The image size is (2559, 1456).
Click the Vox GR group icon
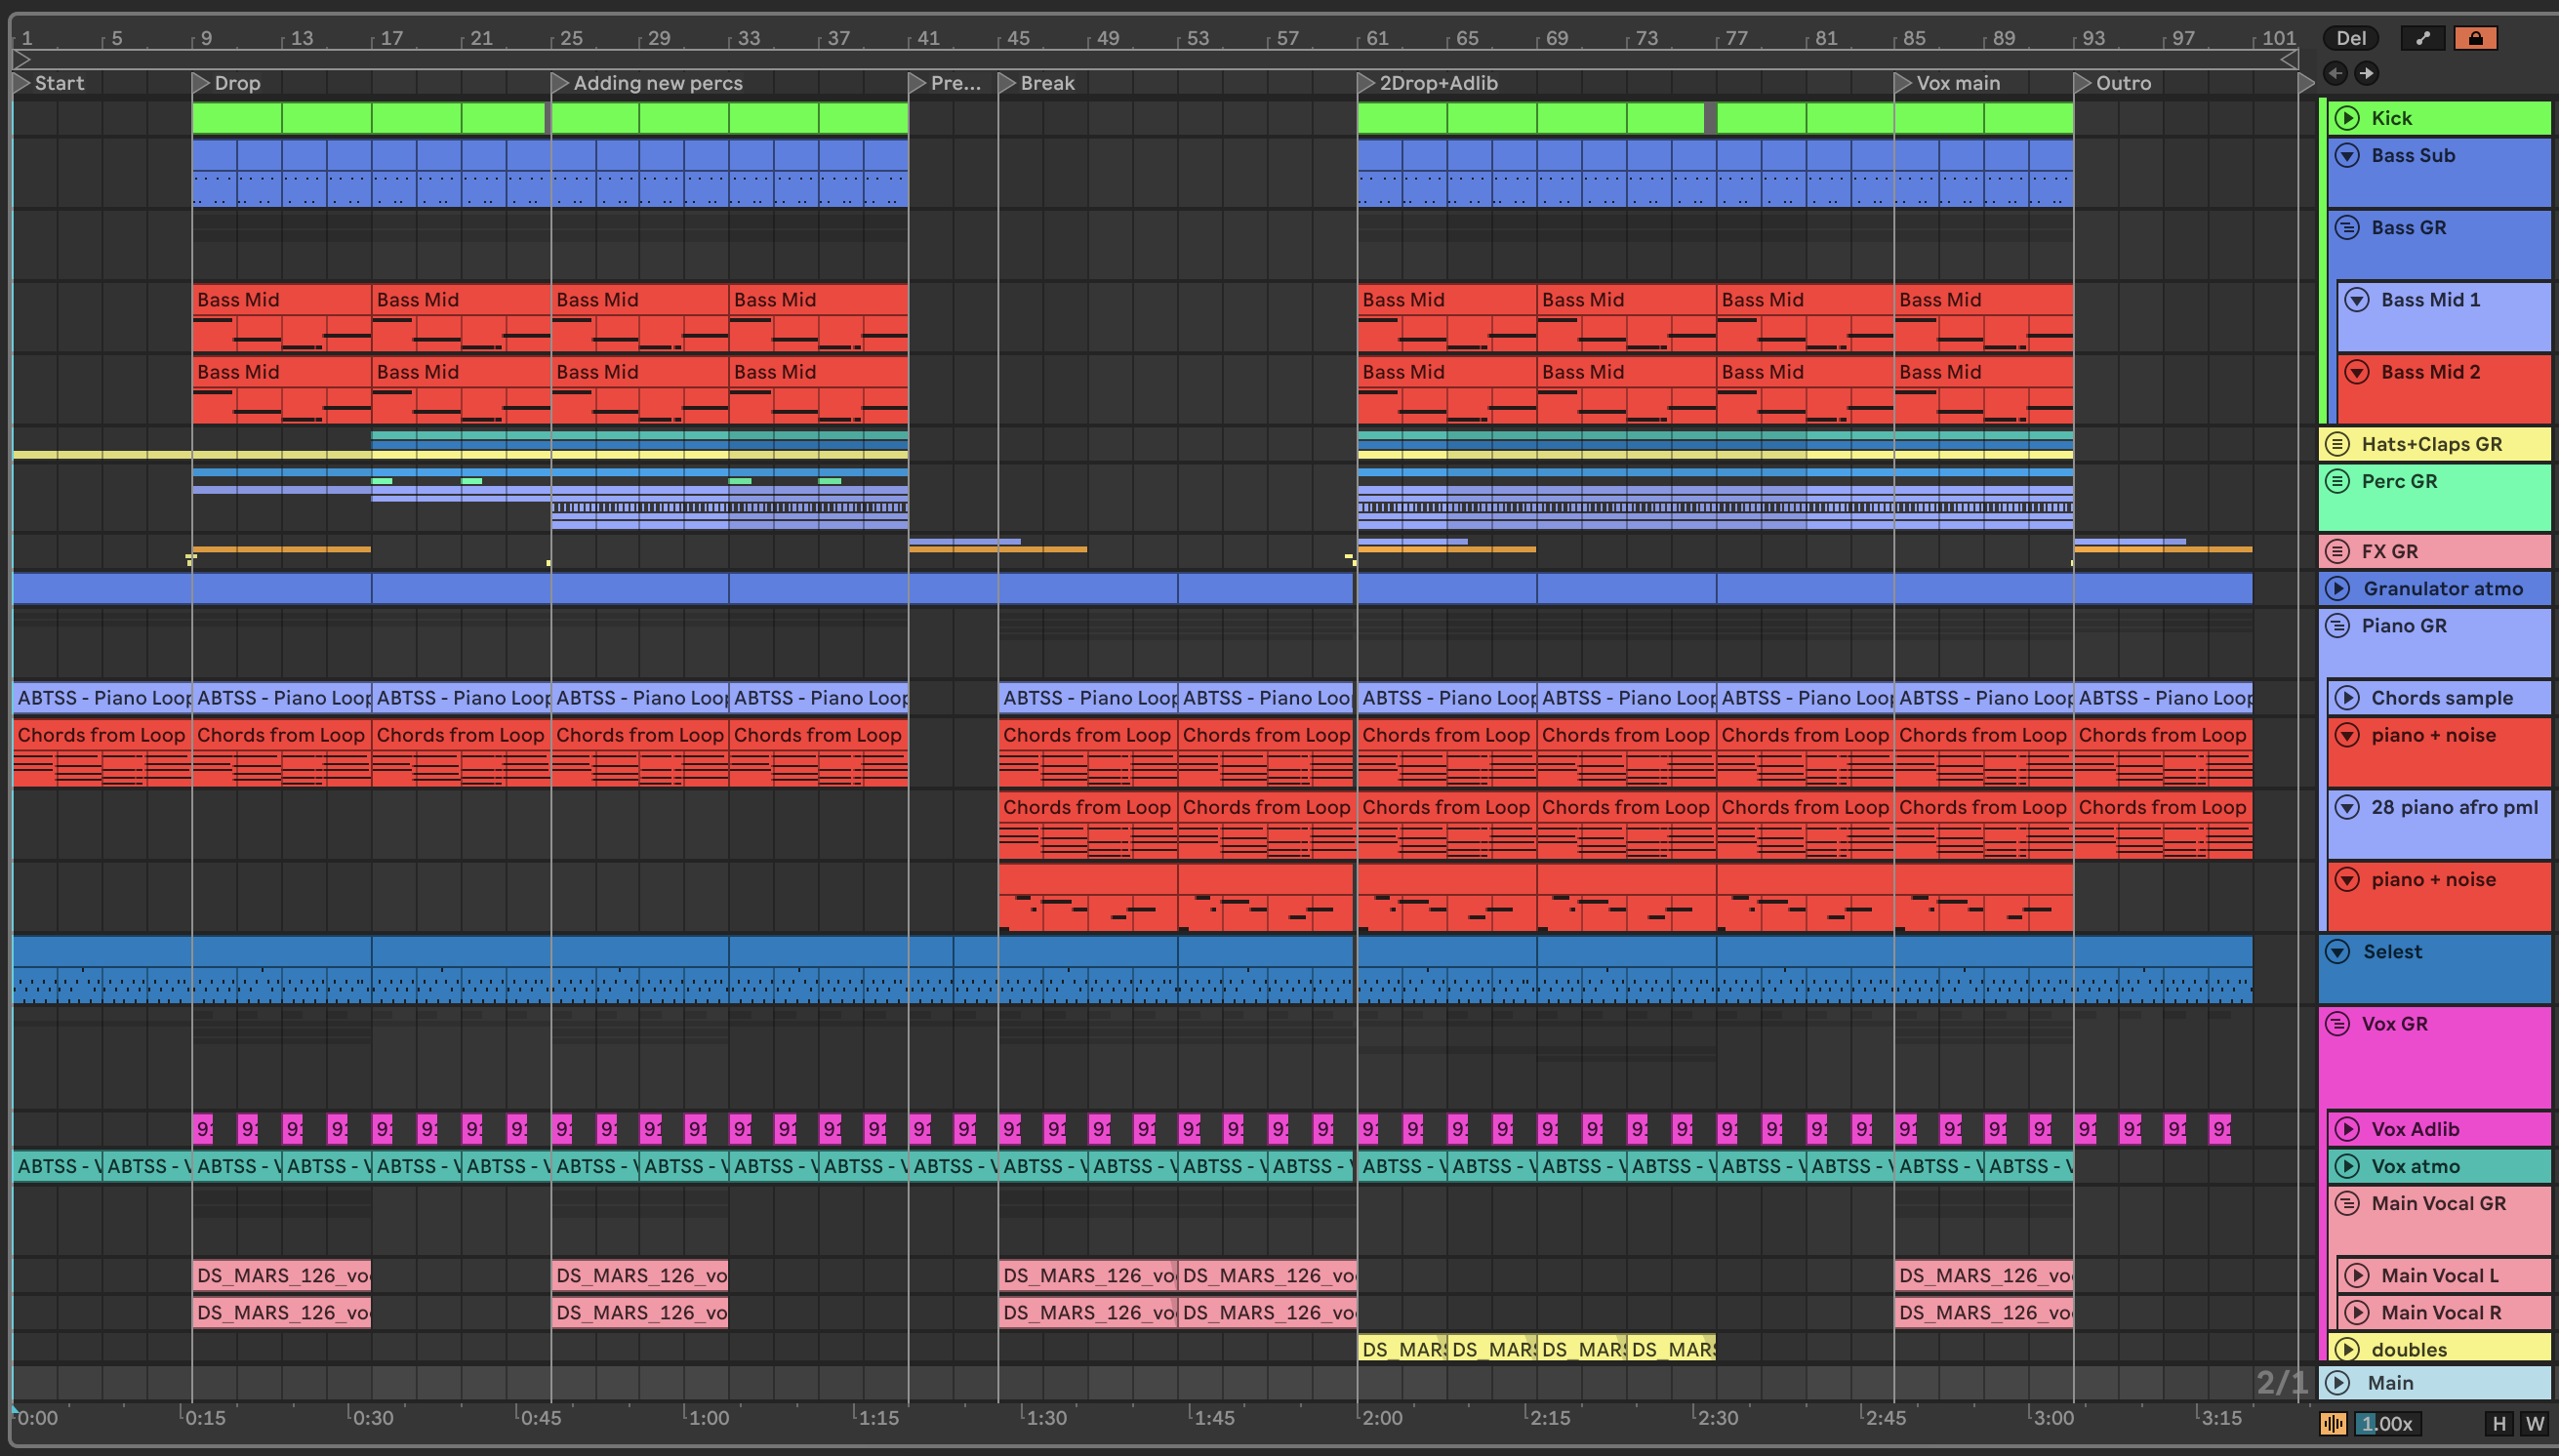[2337, 1023]
